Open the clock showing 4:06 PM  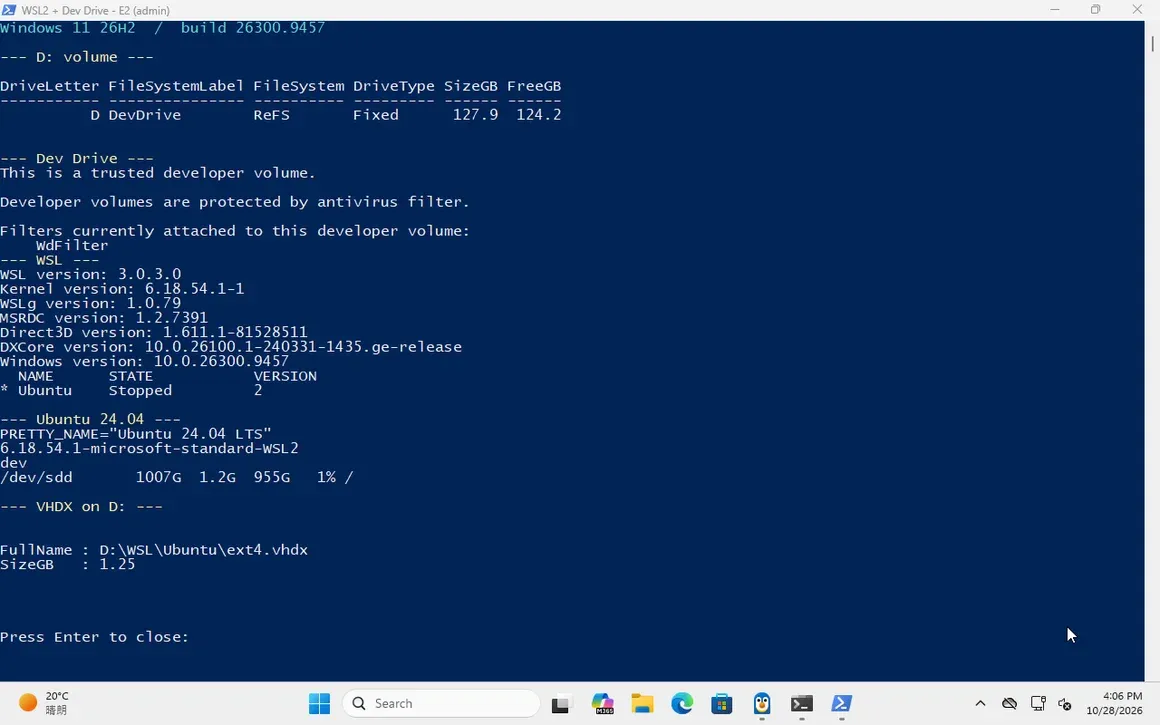tap(1114, 703)
